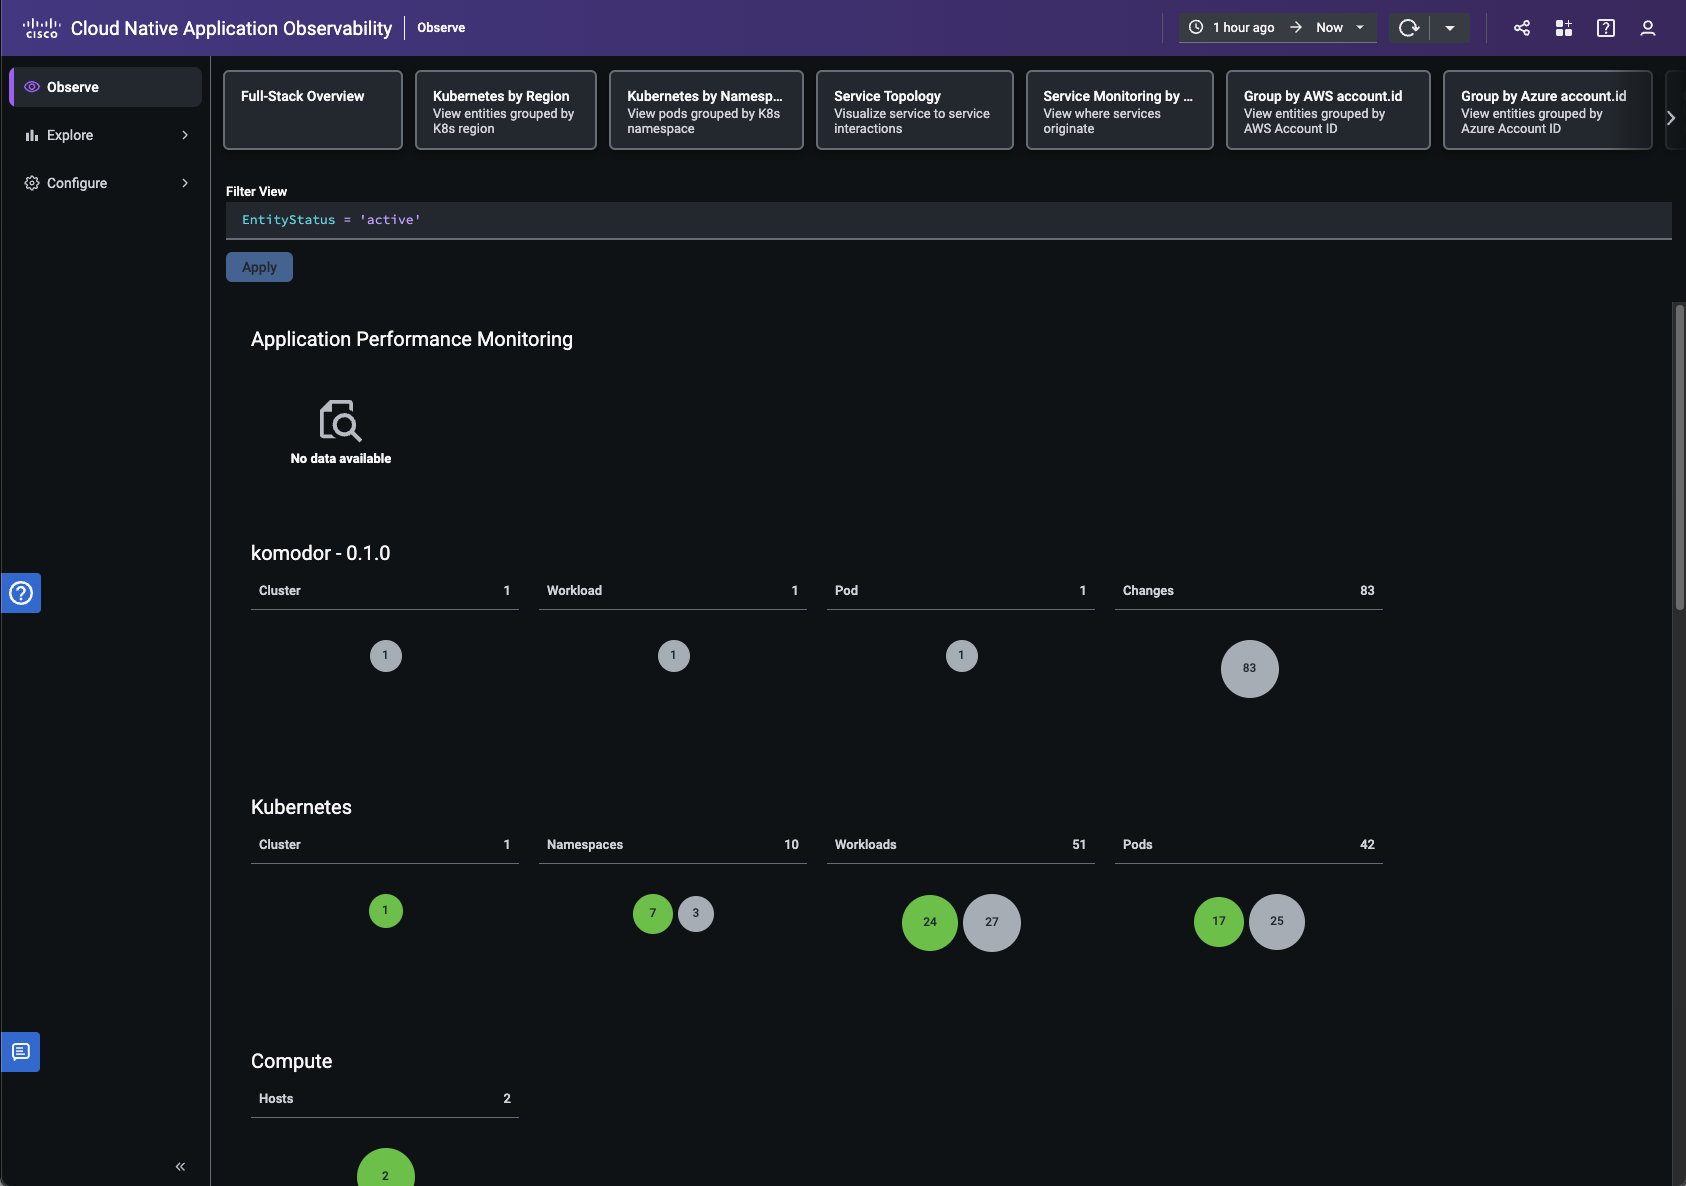
Task: Click the user account icon
Action: coord(1647,27)
